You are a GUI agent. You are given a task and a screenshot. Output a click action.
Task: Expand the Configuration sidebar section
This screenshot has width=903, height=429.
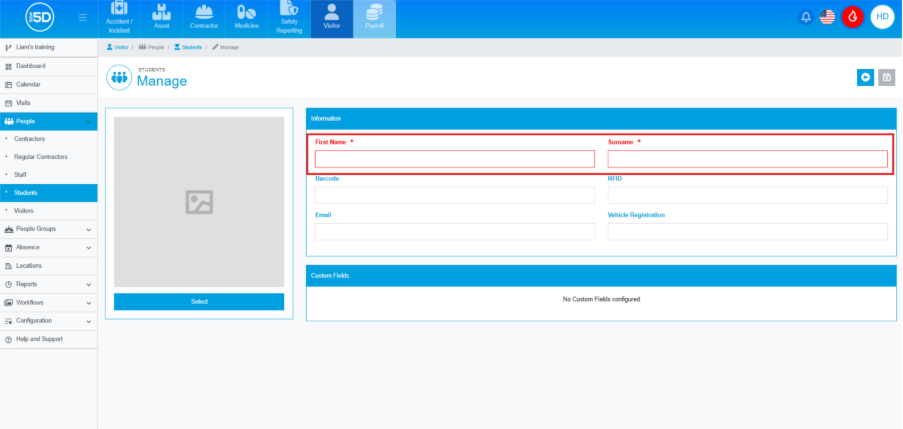coord(48,321)
